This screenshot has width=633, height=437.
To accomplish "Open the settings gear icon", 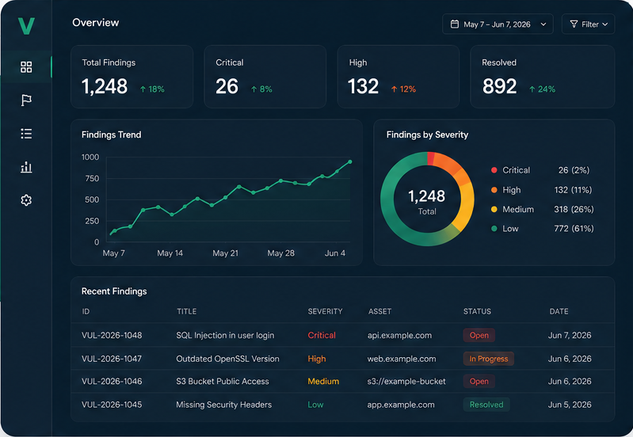I will click(26, 200).
